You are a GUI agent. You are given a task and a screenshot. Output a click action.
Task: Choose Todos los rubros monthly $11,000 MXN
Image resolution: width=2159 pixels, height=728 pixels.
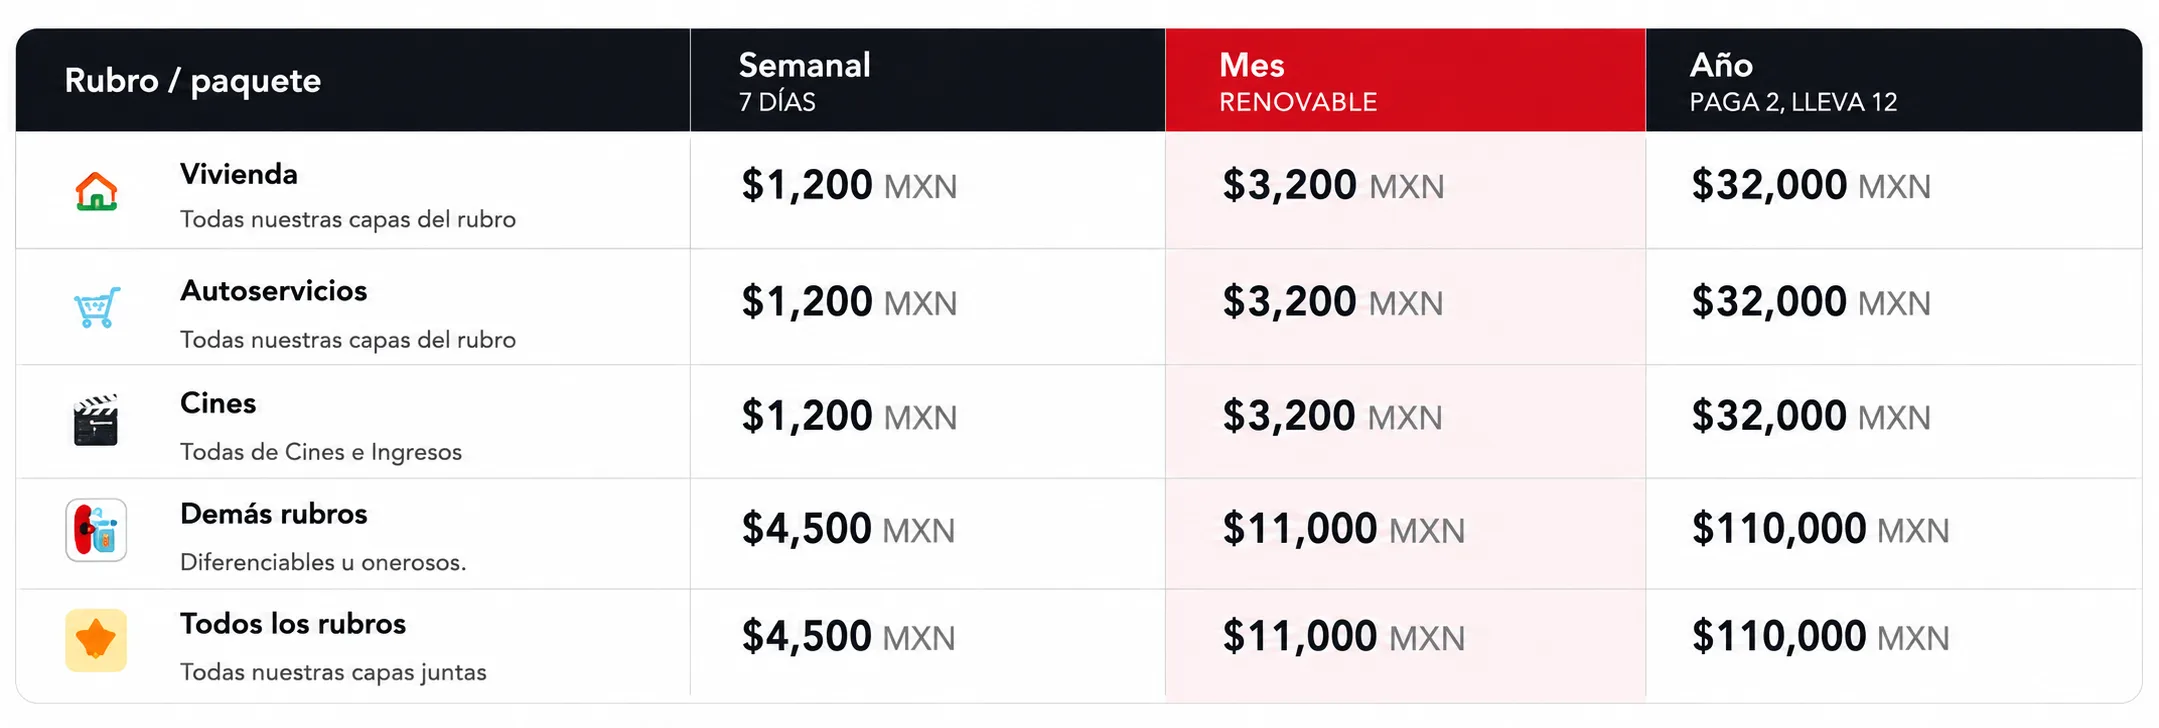click(x=1343, y=637)
